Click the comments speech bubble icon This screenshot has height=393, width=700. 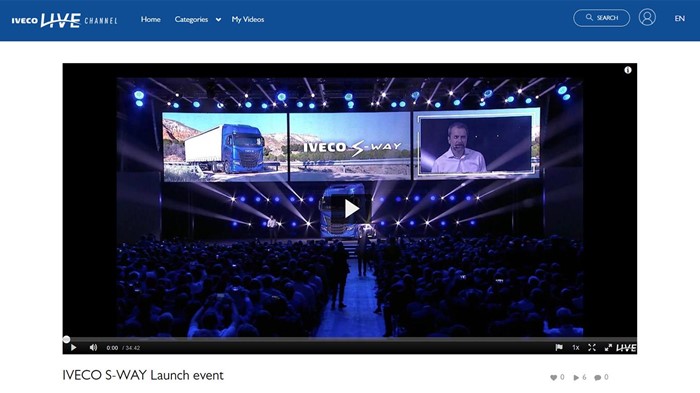(x=598, y=377)
